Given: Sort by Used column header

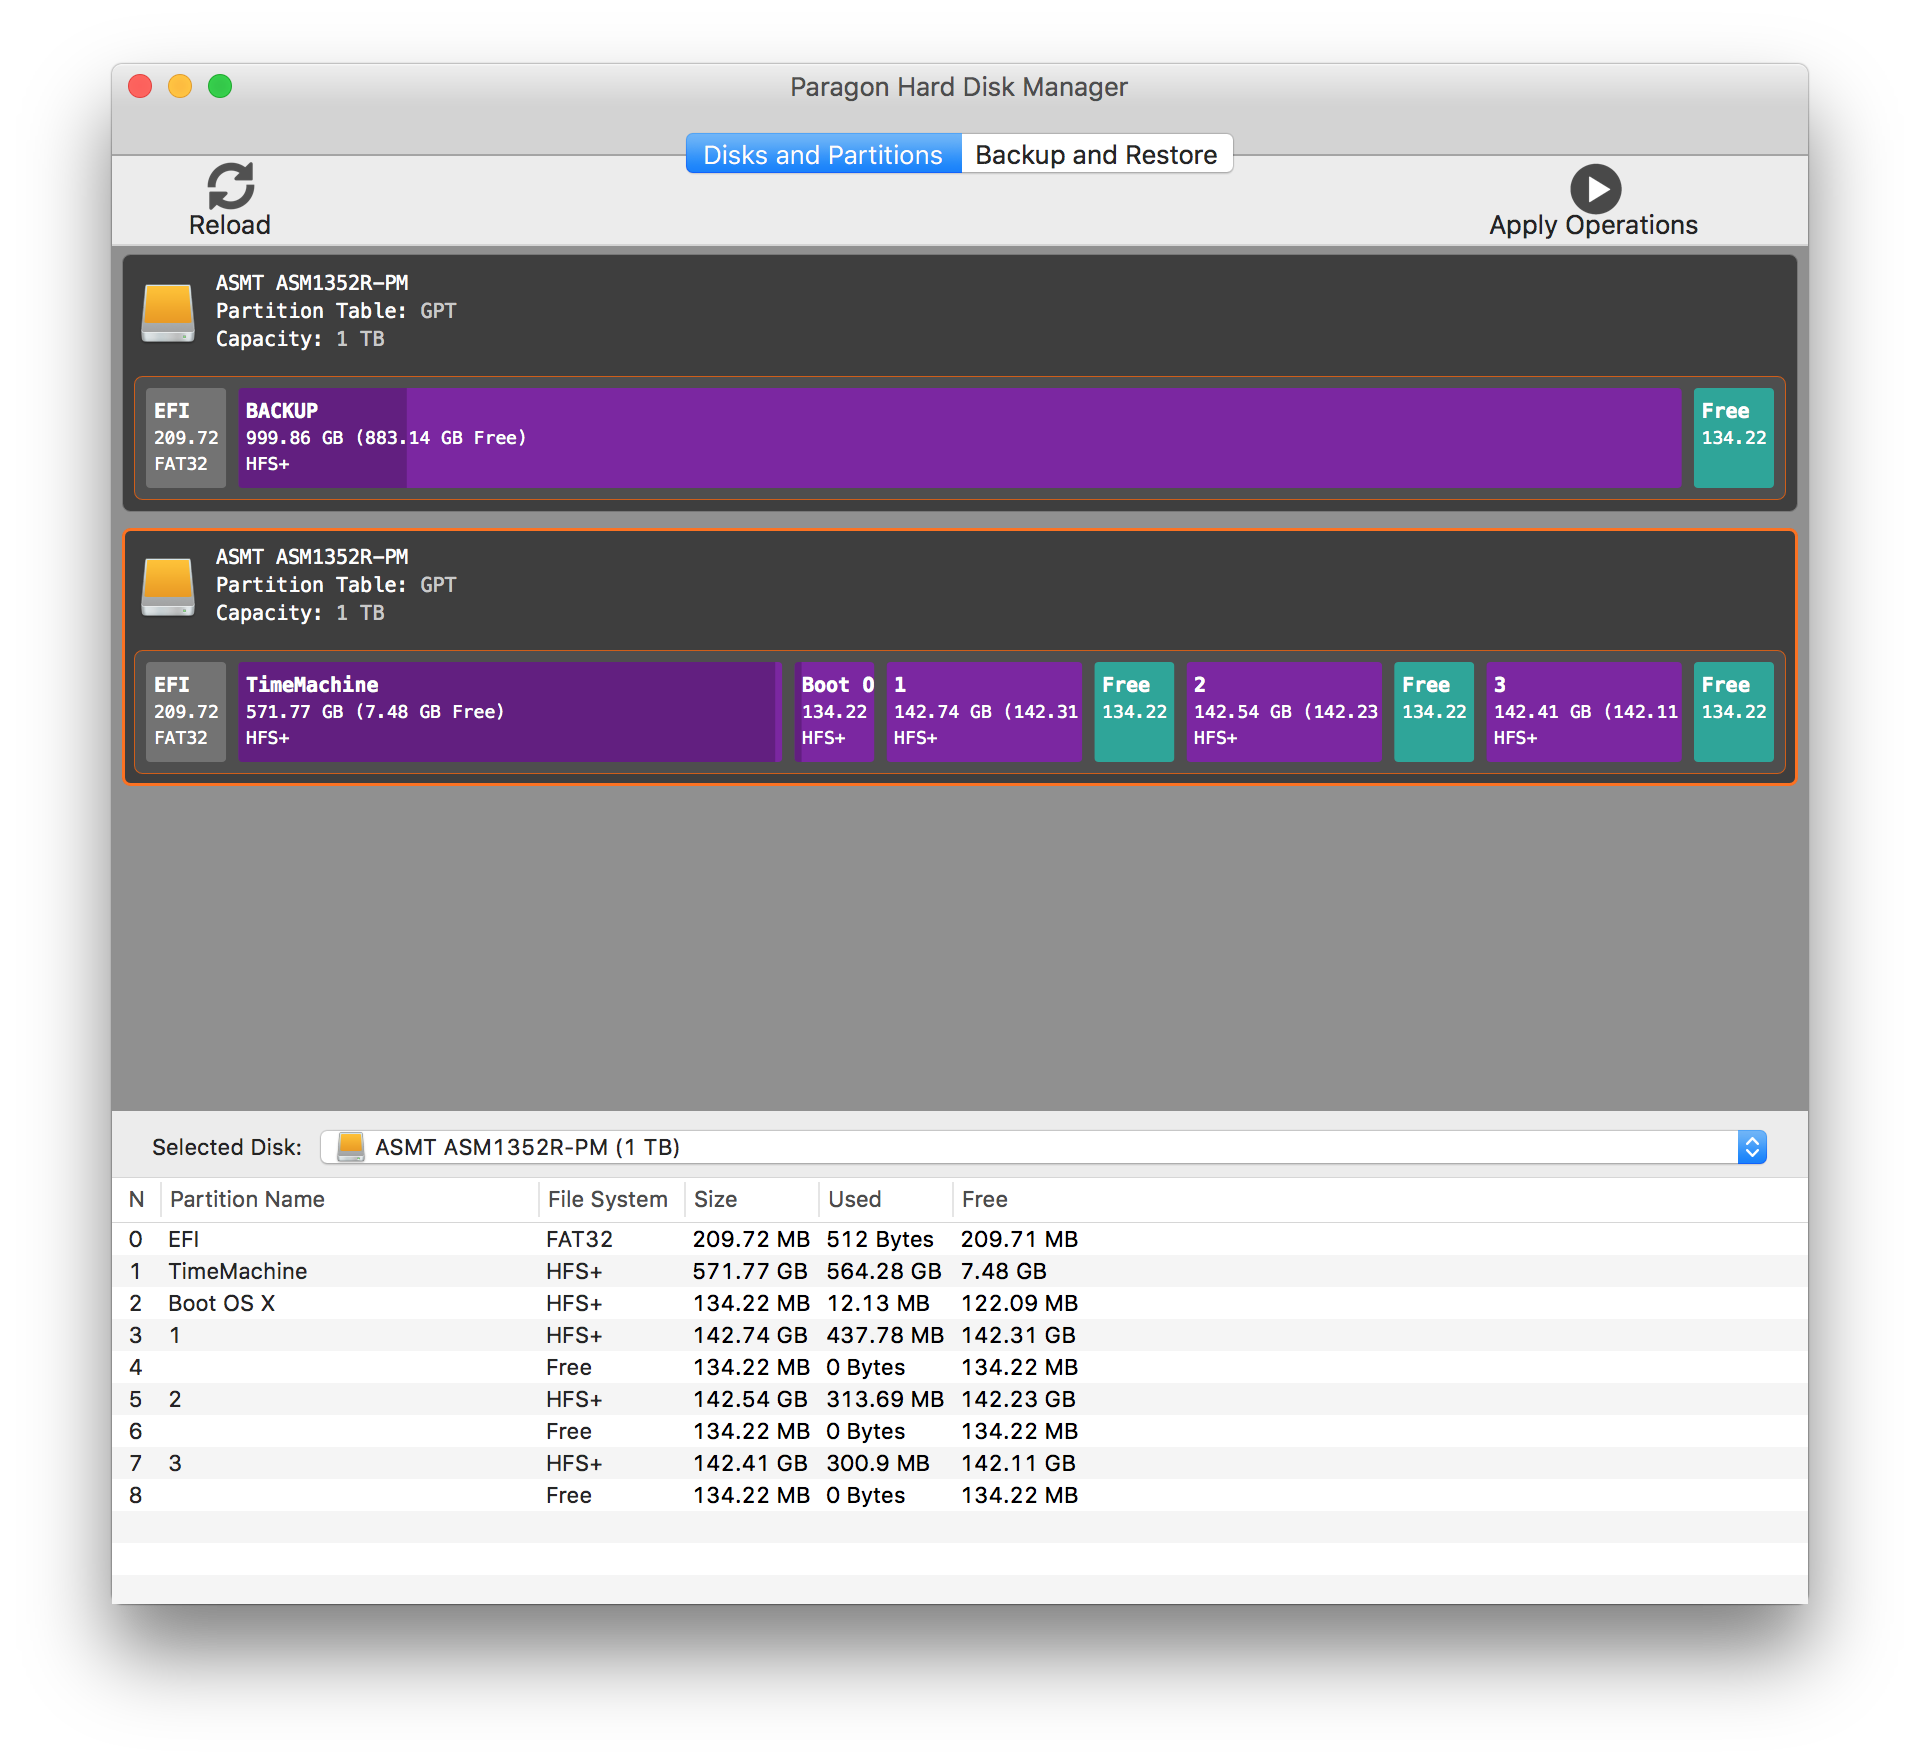Looking at the screenshot, I should (886, 1199).
